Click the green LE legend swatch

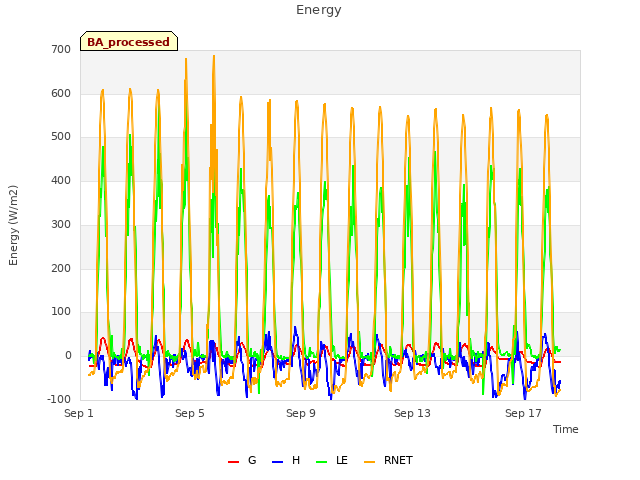click(322, 462)
